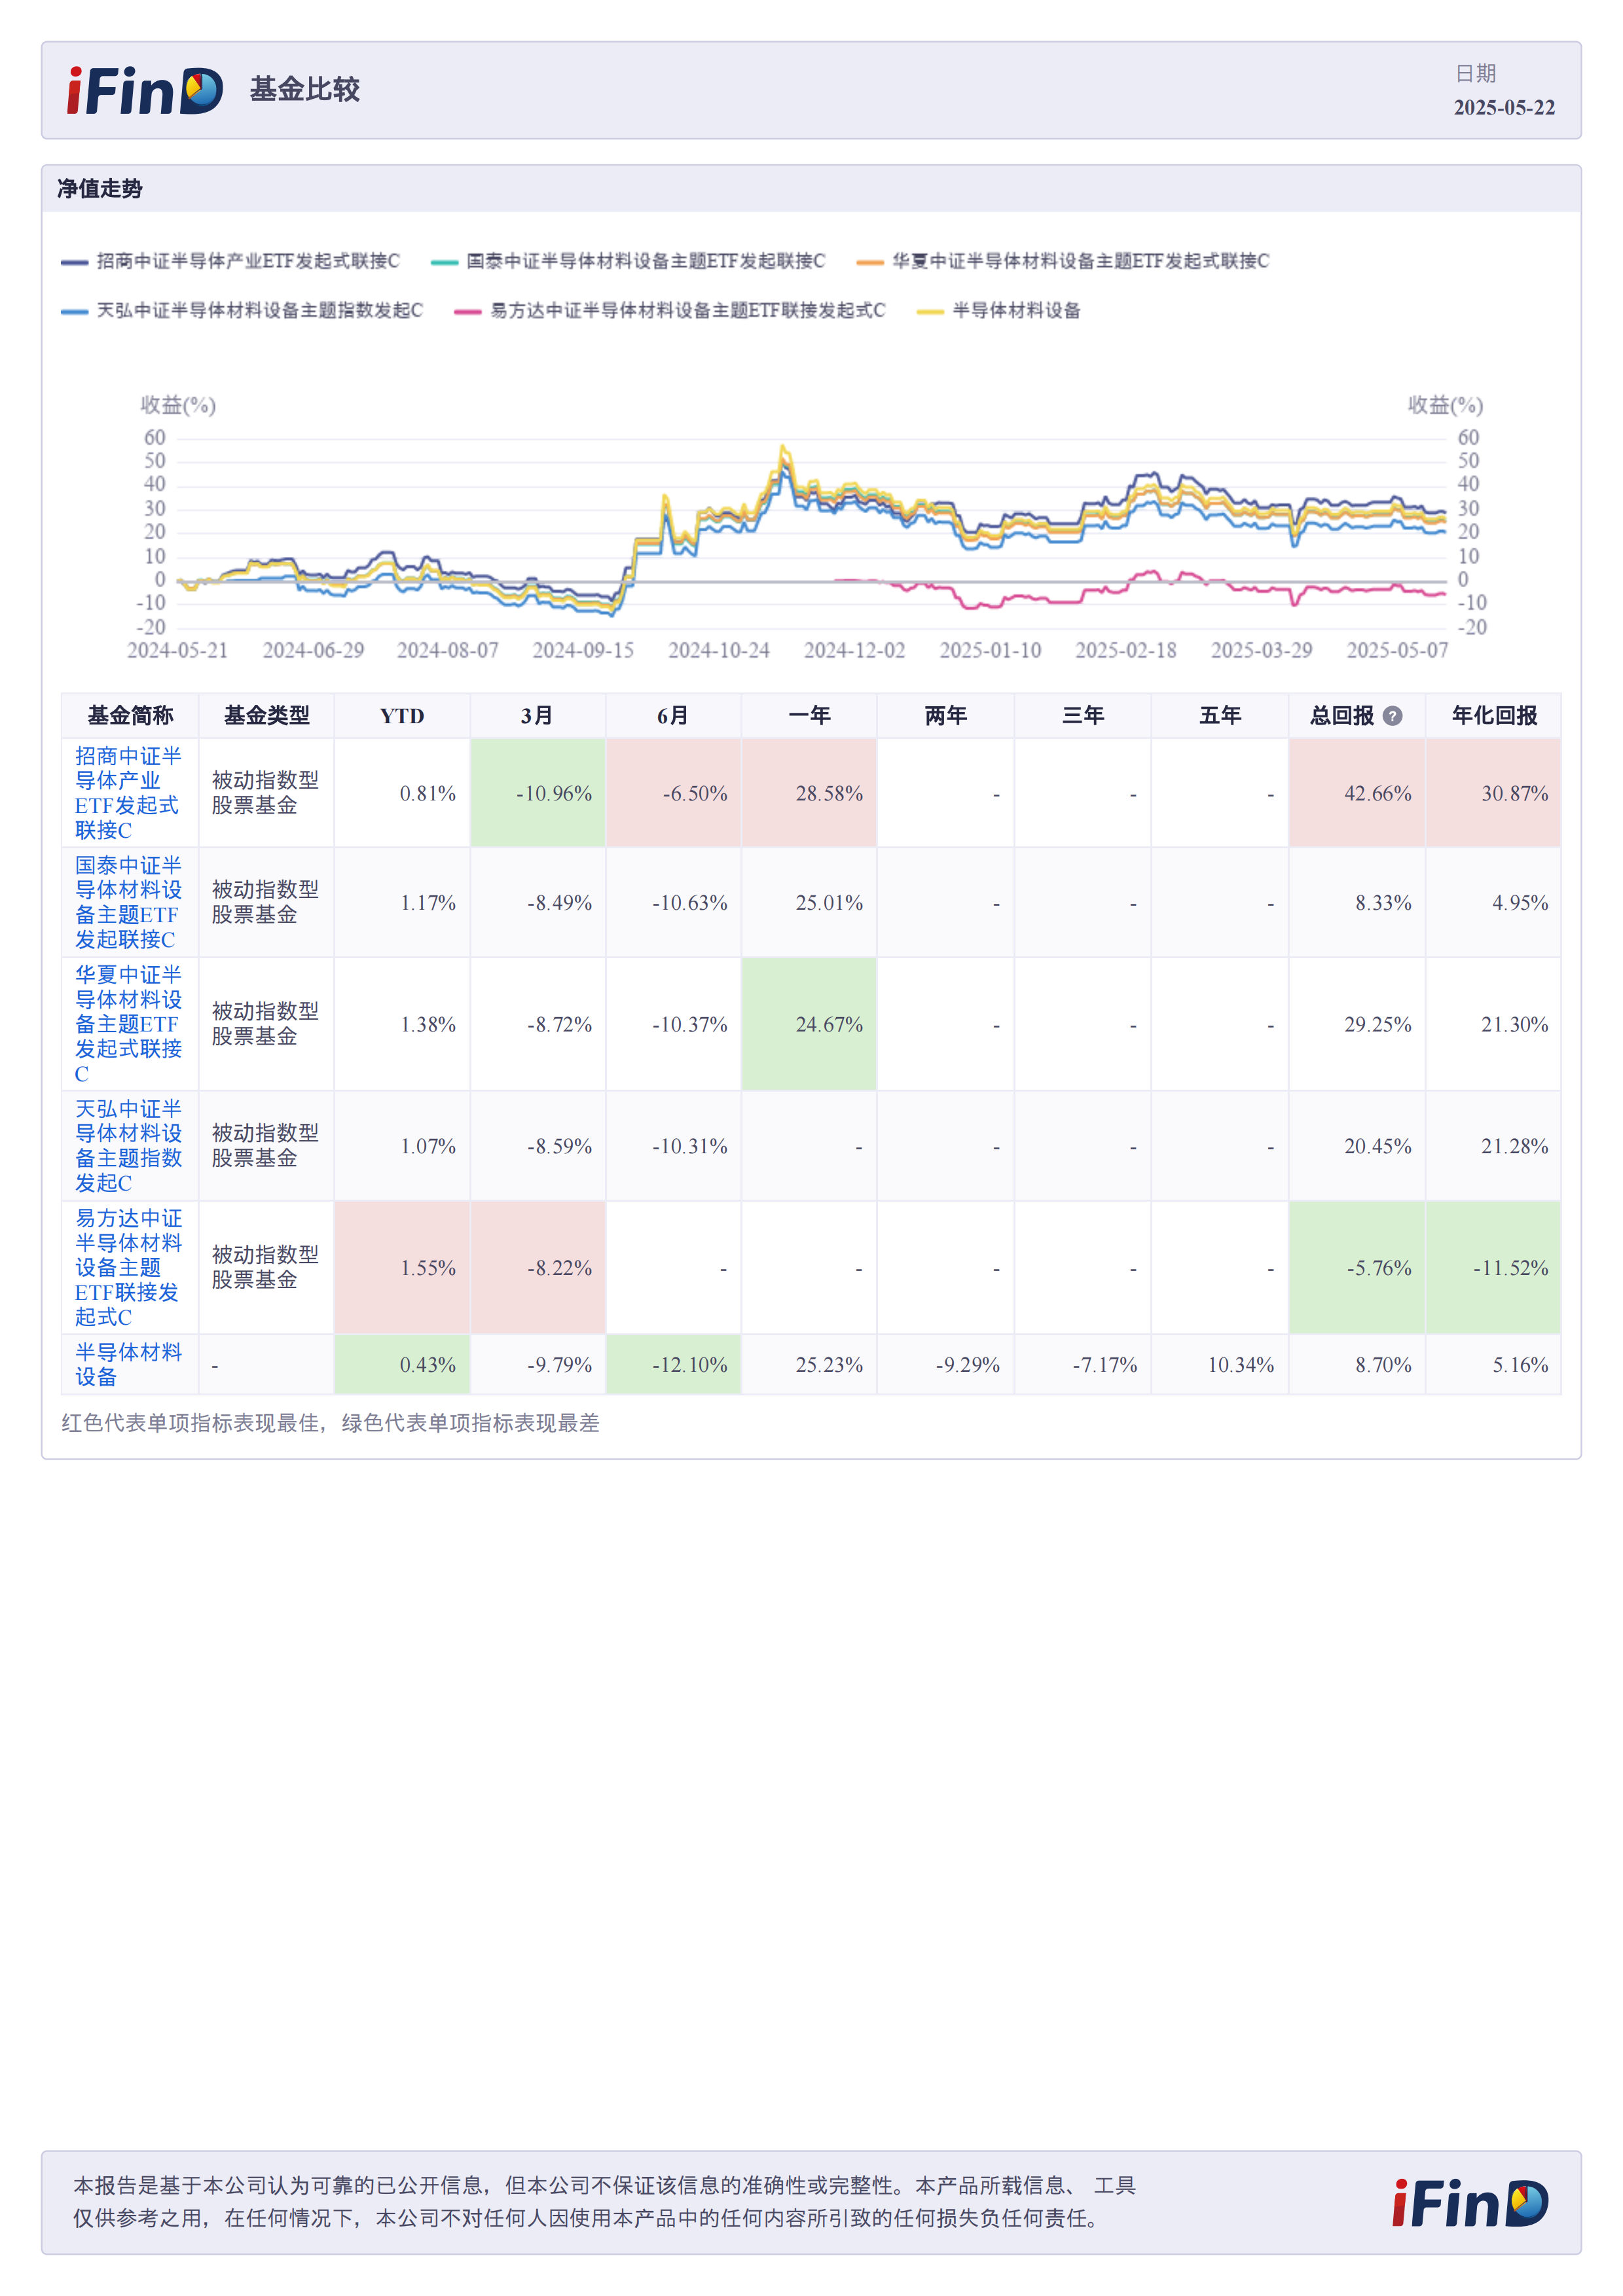
Task: Click the 0.43% YTD cell
Action: pyautogui.click(x=402, y=1364)
